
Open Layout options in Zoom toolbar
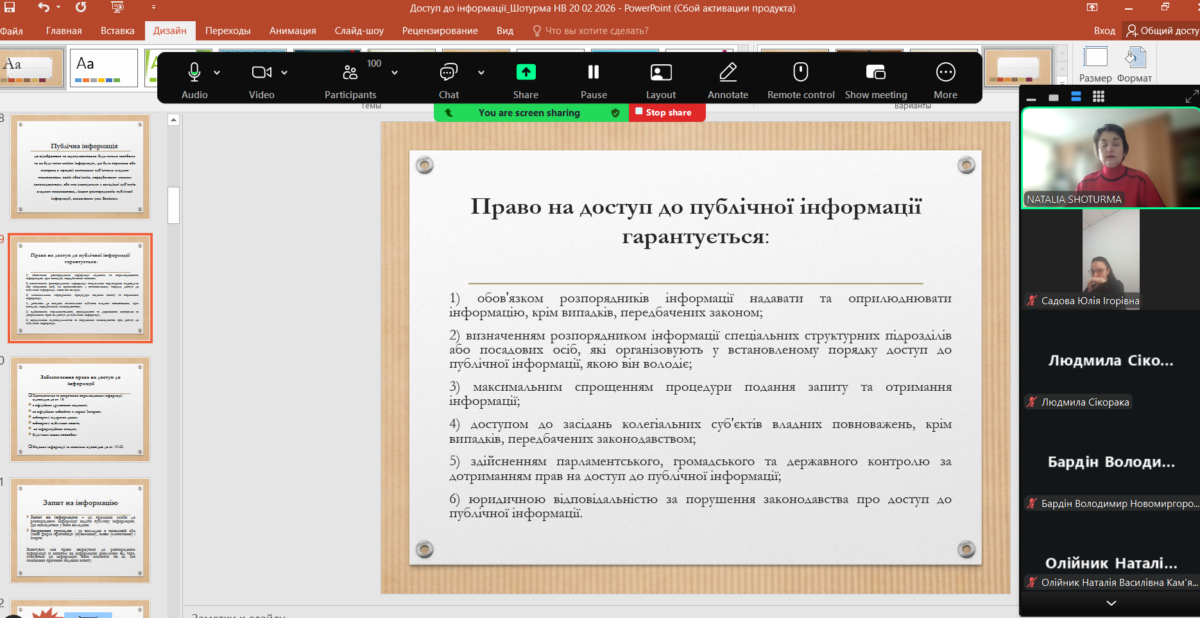tap(661, 72)
